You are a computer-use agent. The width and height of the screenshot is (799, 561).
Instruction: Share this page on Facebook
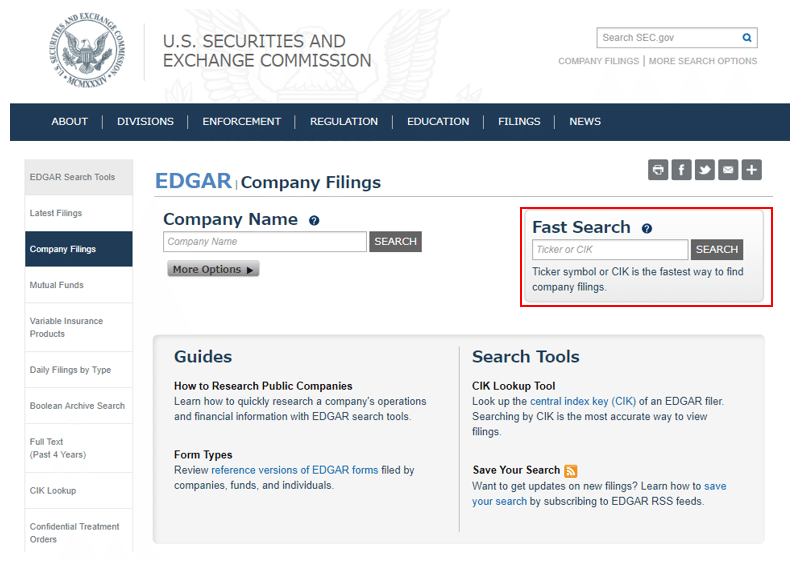click(681, 170)
